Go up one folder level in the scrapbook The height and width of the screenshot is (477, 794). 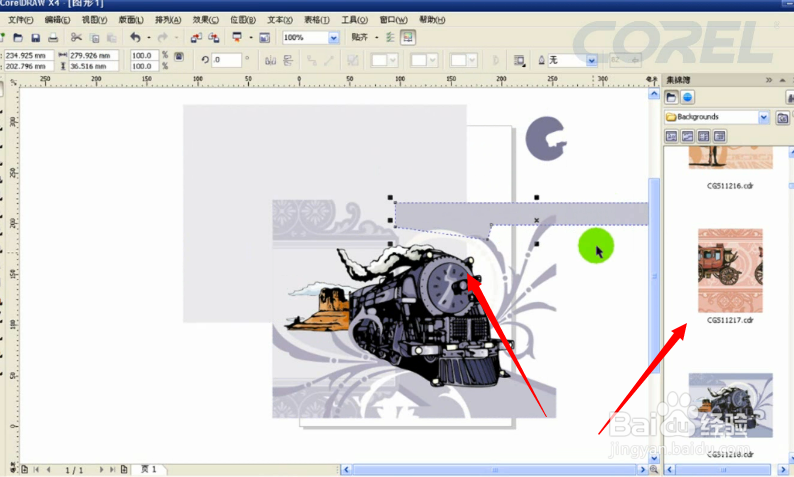(x=782, y=118)
